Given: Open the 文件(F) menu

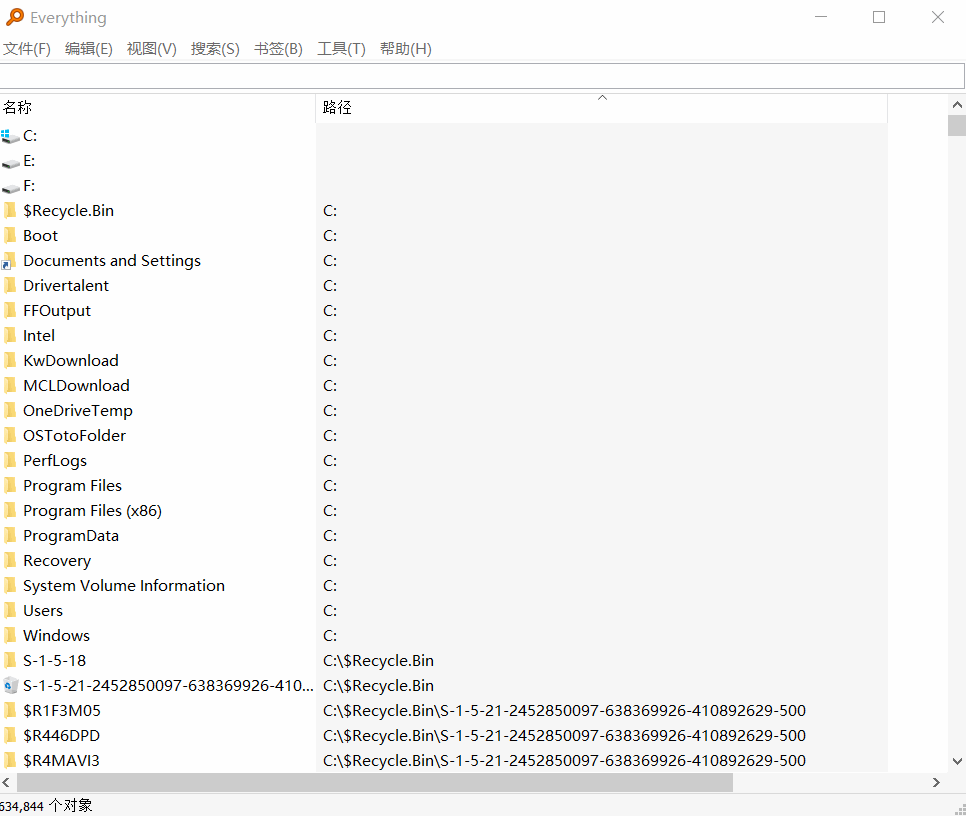Looking at the screenshot, I should pyautogui.click(x=26, y=49).
